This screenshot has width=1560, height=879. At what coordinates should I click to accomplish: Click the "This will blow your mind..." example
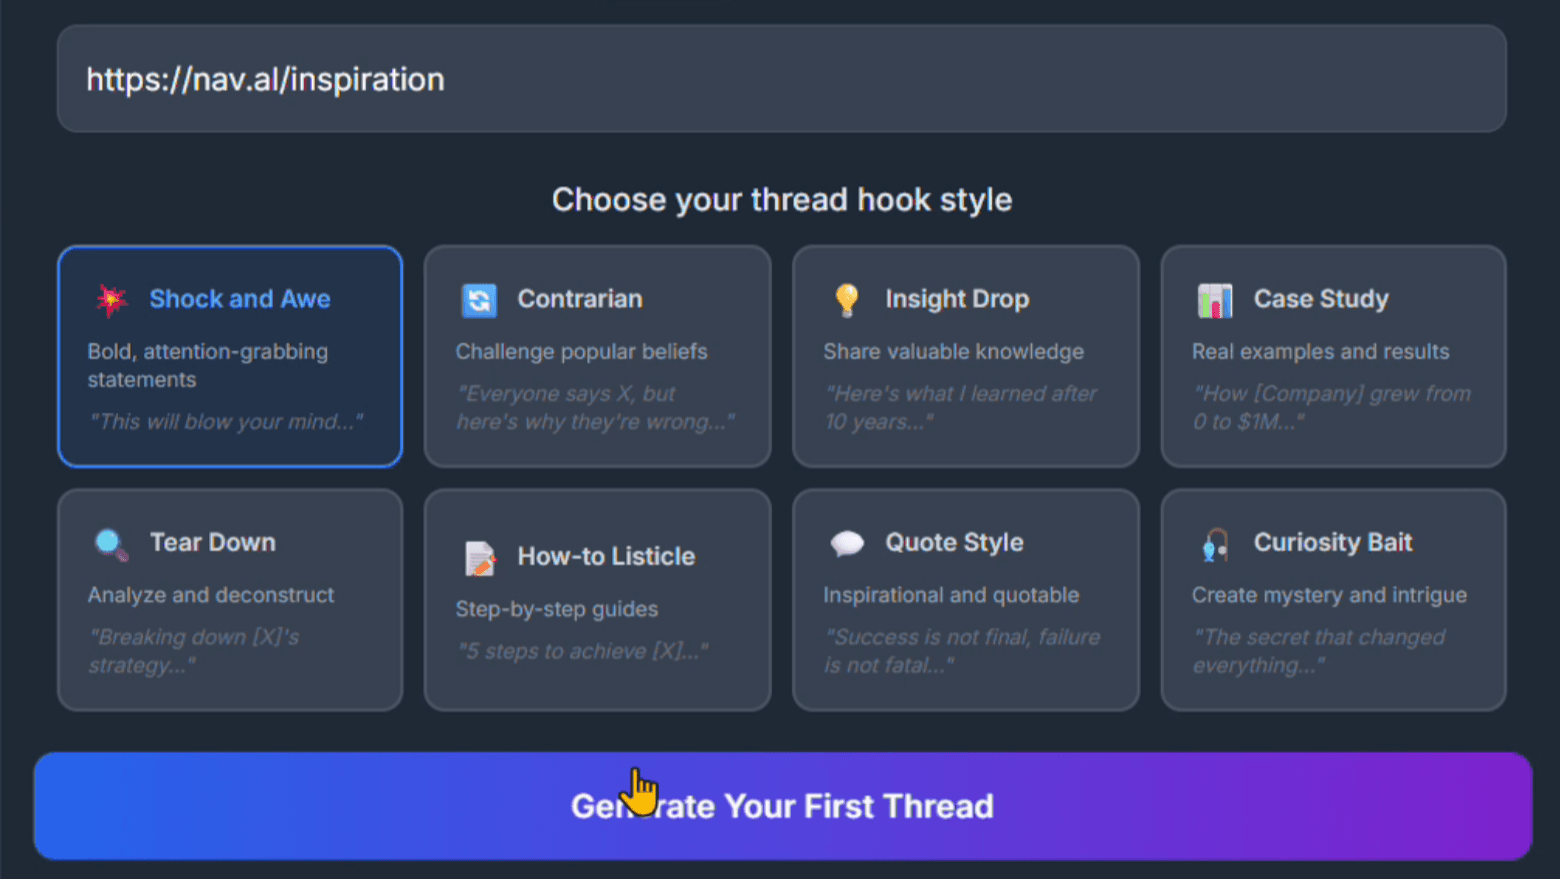tap(225, 422)
